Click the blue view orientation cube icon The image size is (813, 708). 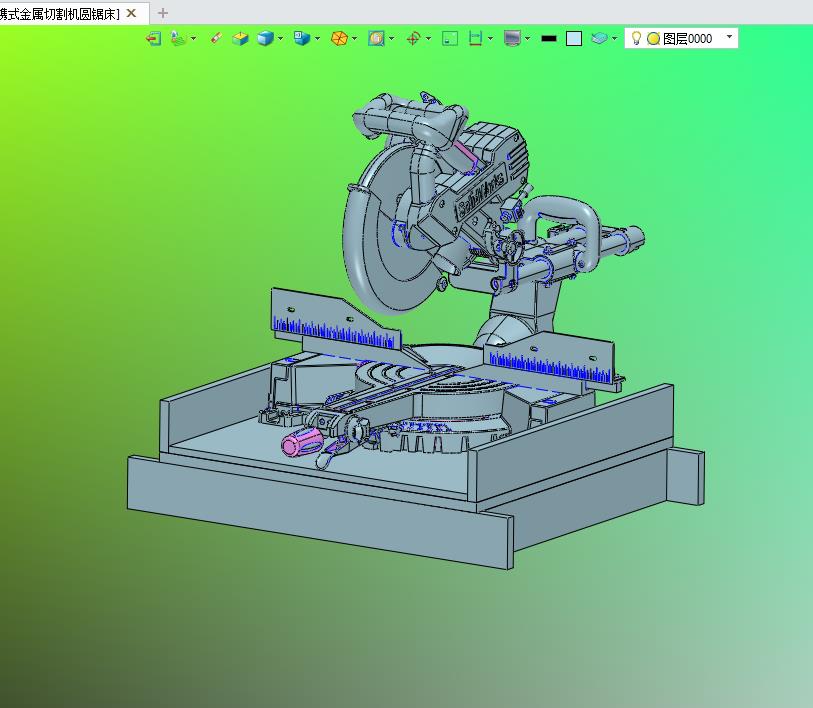302,38
